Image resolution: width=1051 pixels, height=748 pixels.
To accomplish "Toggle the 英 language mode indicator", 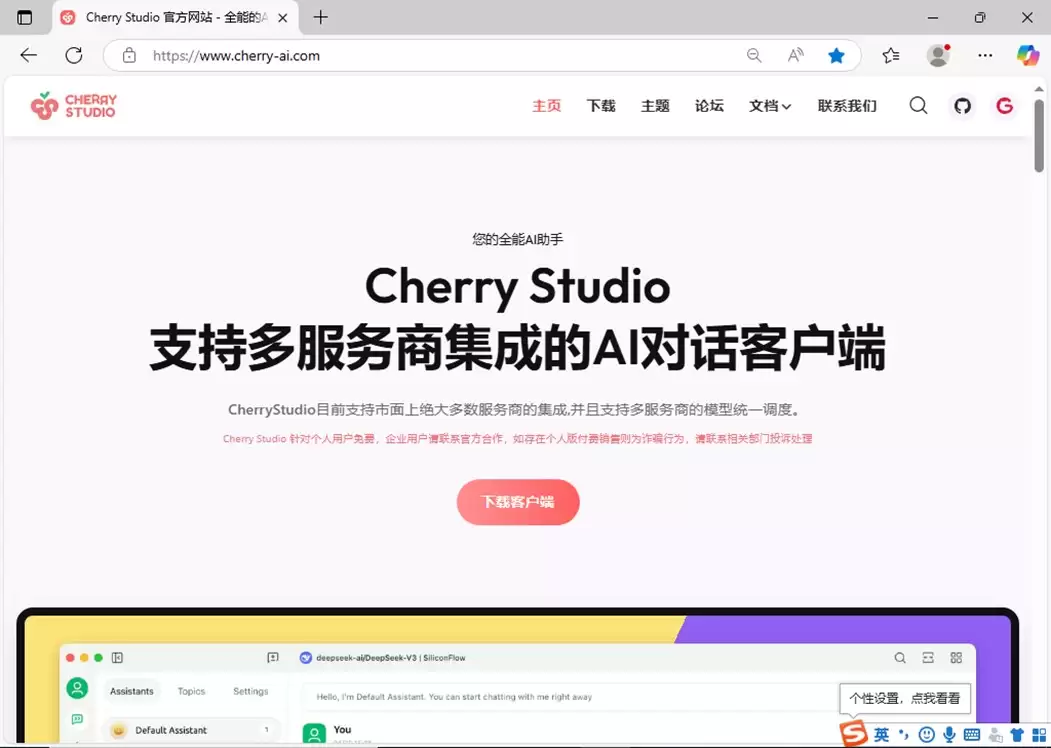I will (x=881, y=735).
